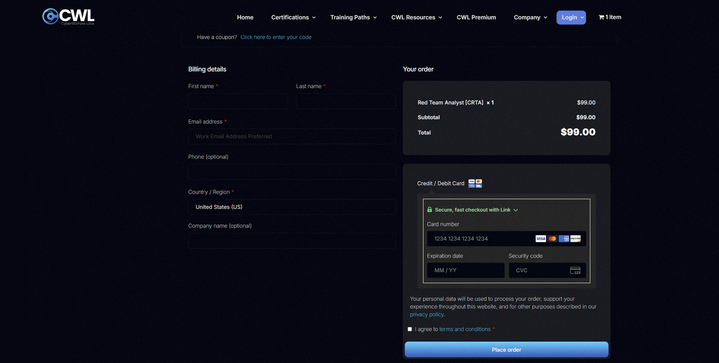
Task: Click here to enter your coupon code
Action: [x=276, y=37]
